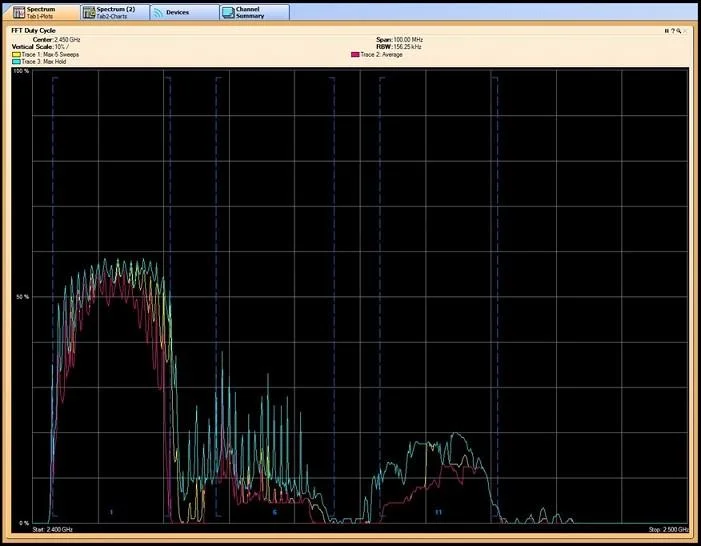Click the channel 1 marker label
This screenshot has width=701, height=546.
111,512
